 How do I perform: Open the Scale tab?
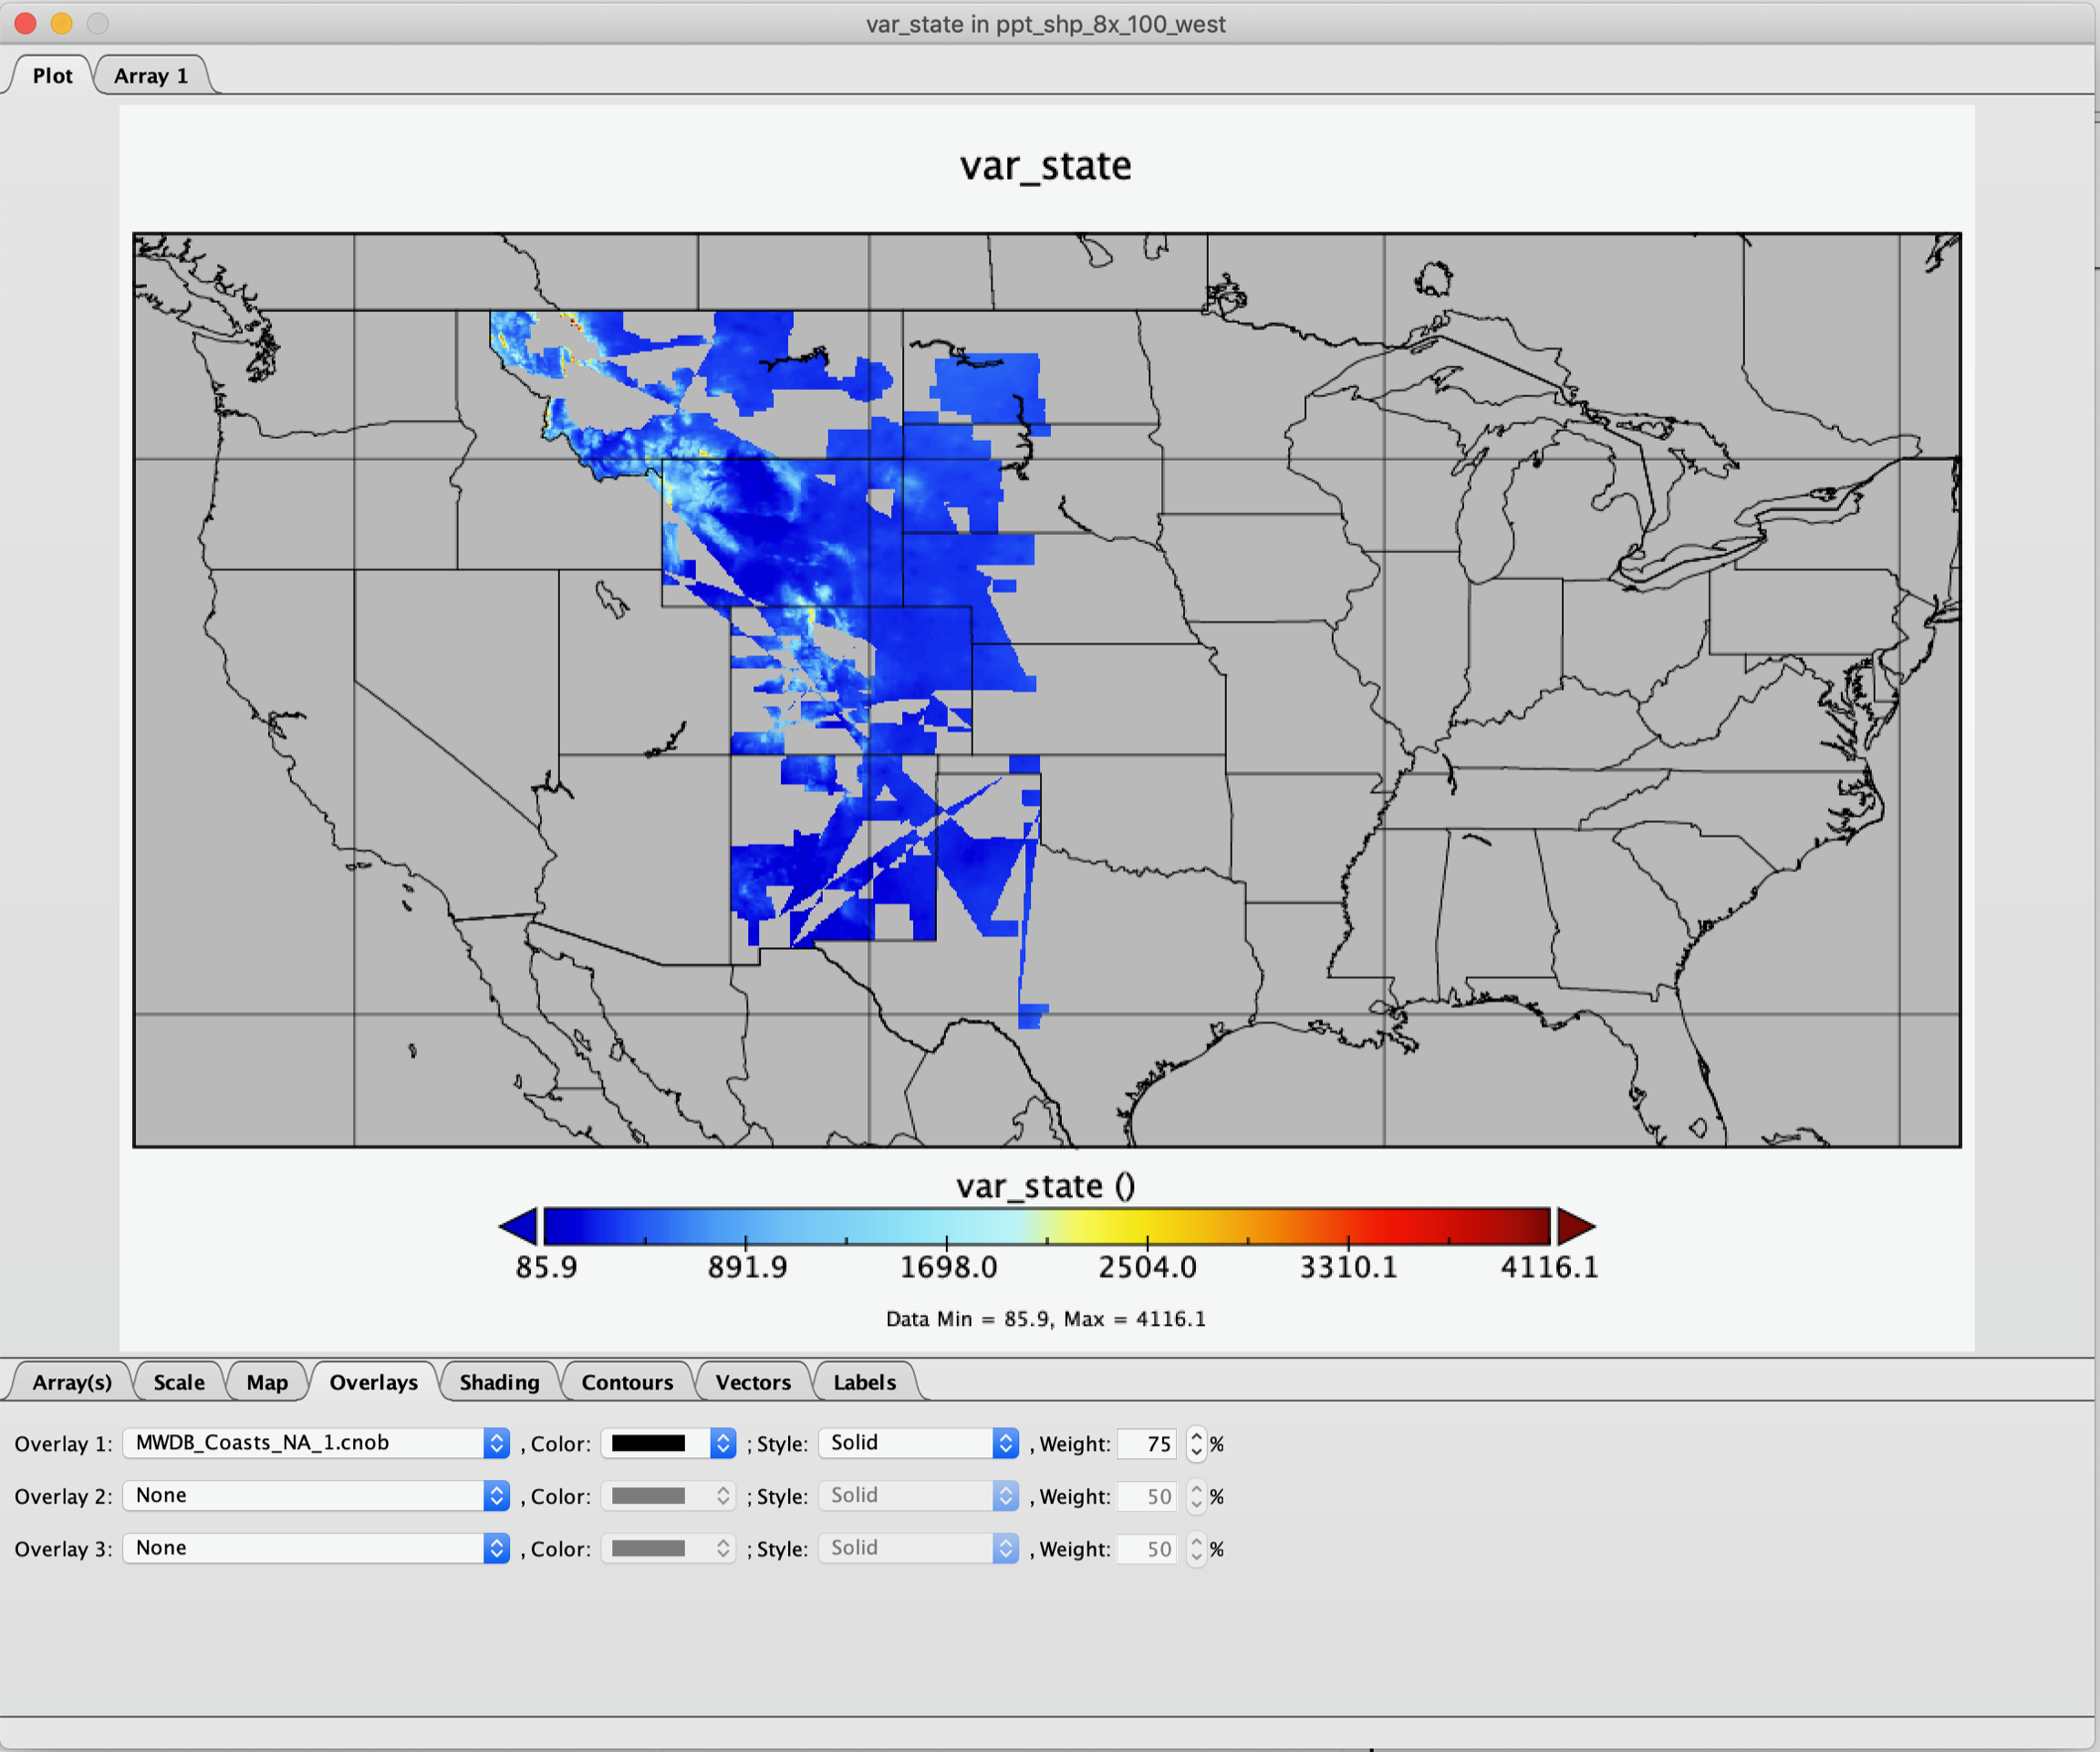(x=179, y=1382)
